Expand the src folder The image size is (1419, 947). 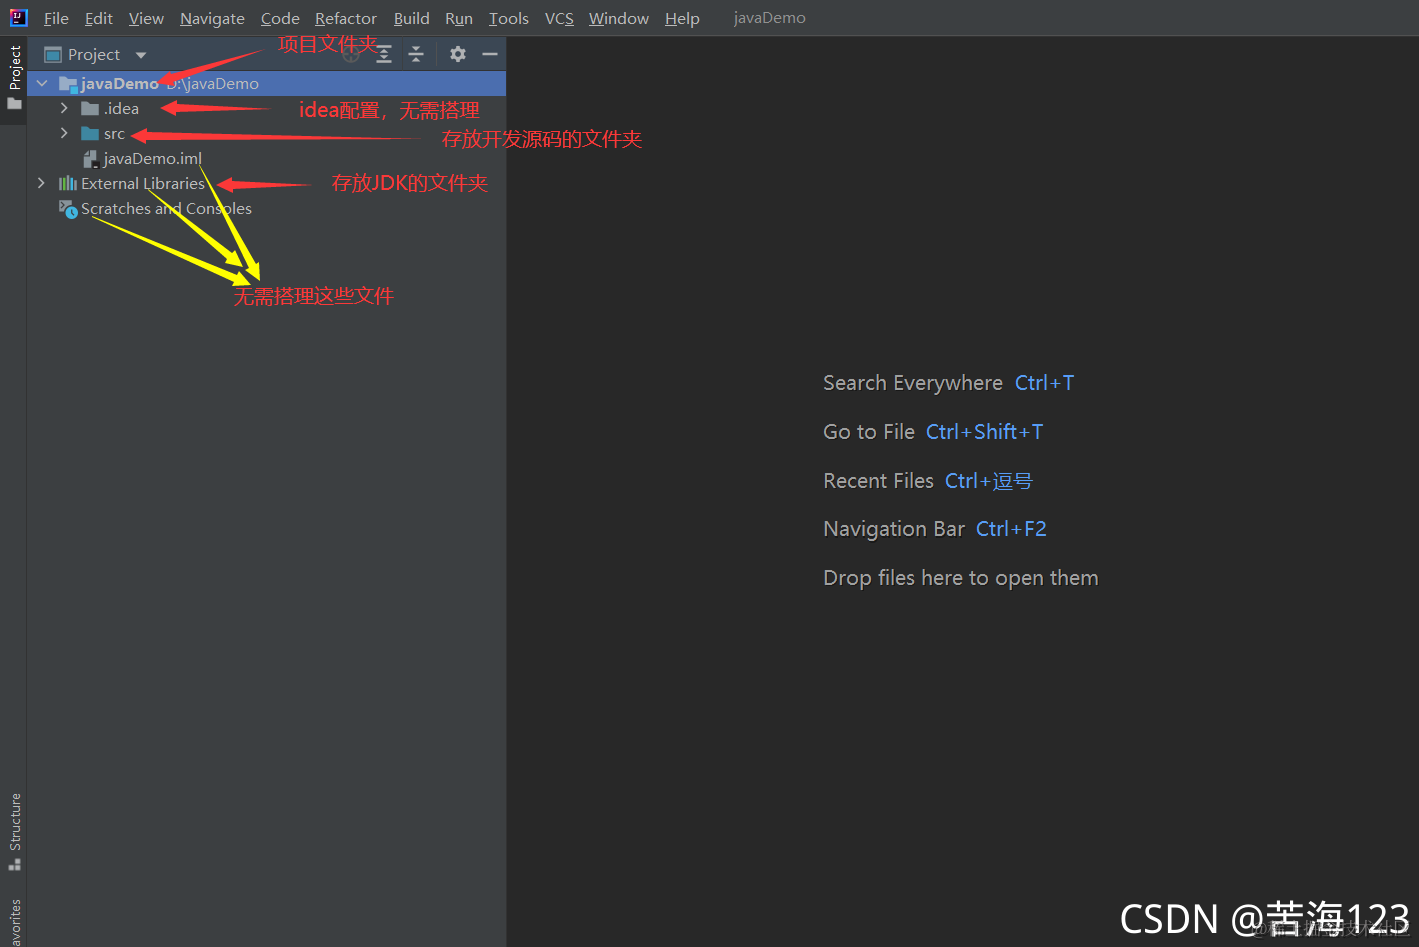pos(64,133)
